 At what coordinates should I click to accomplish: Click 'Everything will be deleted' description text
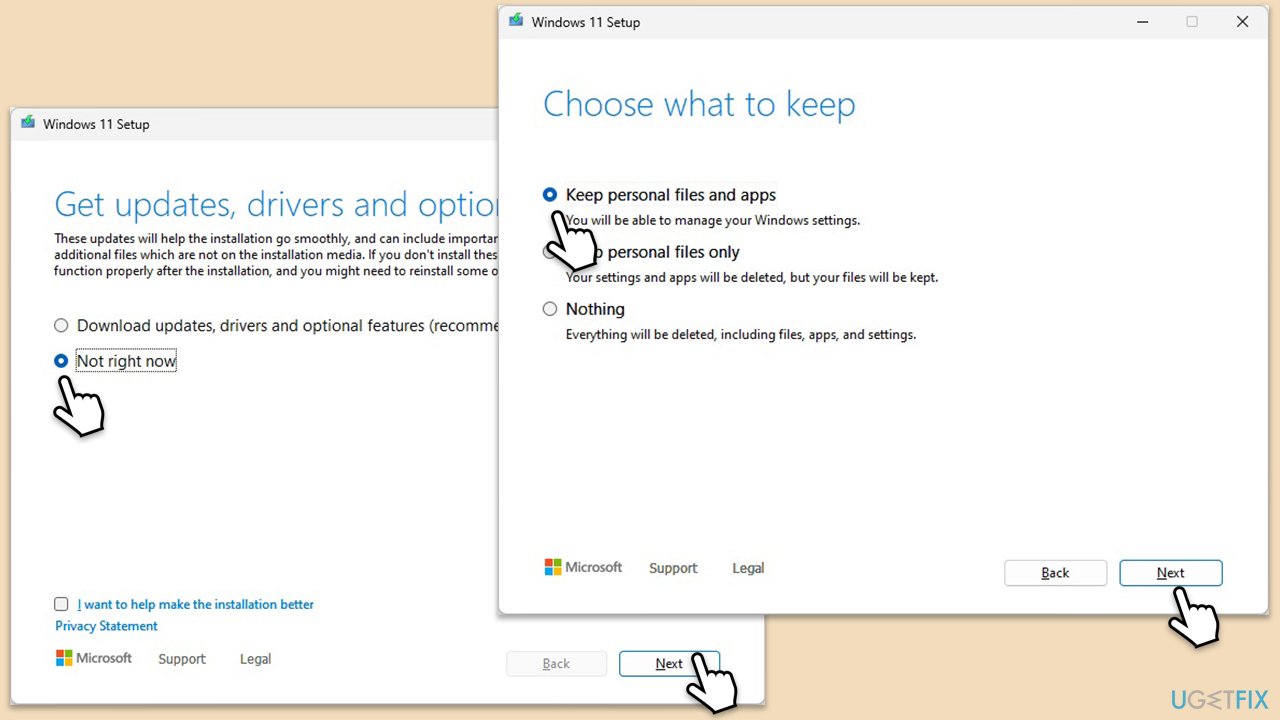pyautogui.click(x=741, y=335)
